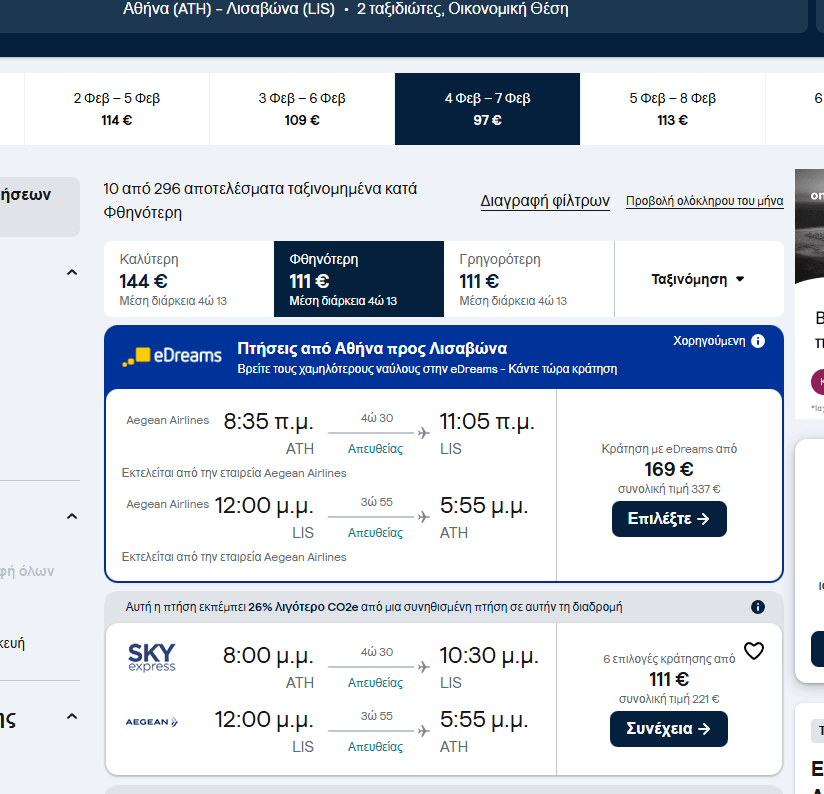Collapse the second sidebar filter section chevron
The image size is (824, 794).
click(71, 516)
